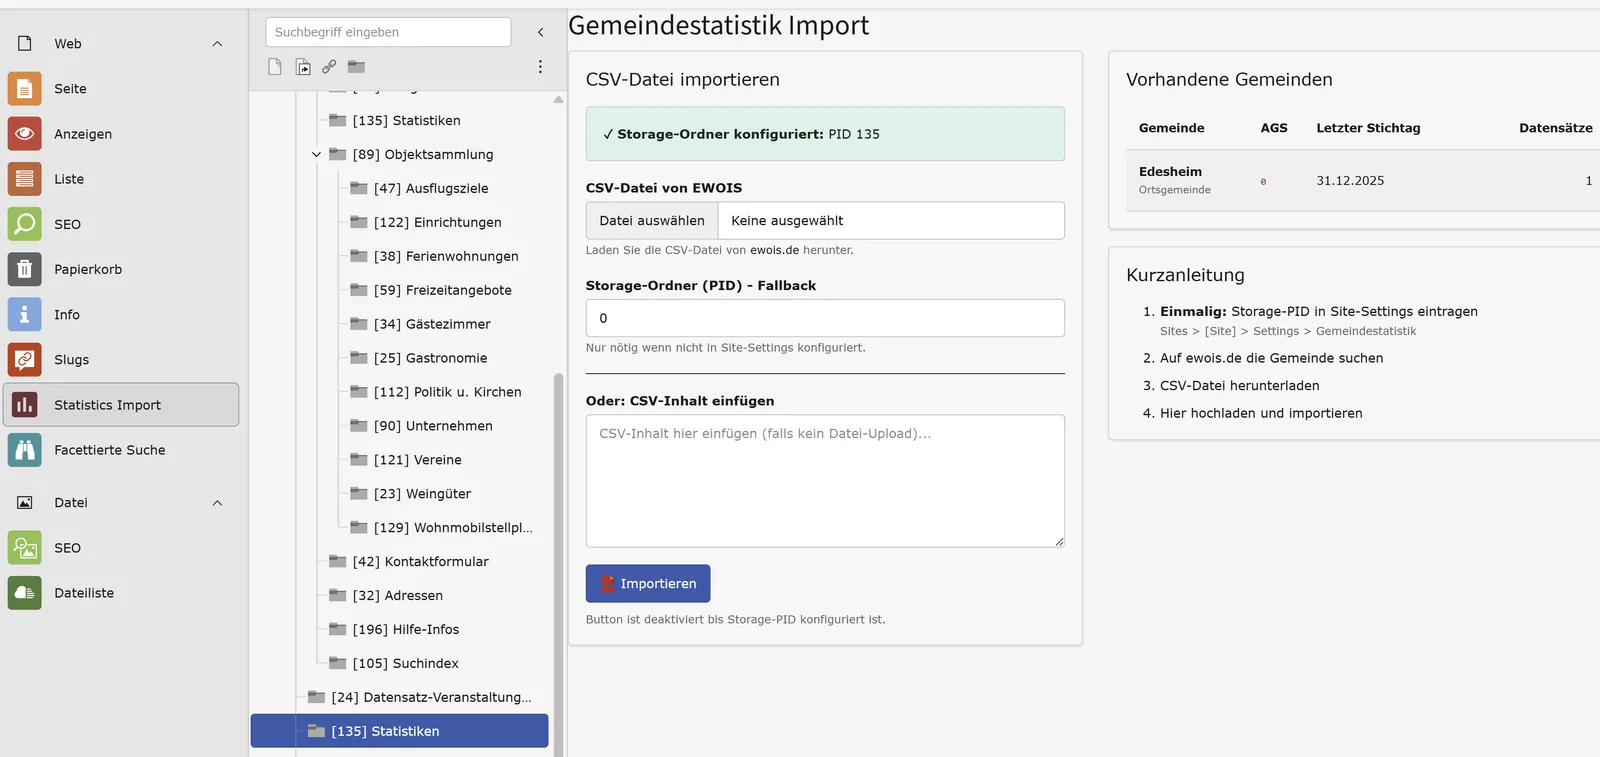Open the Seite module icon
The width and height of the screenshot is (1600, 757).
(x=25, y=89)
